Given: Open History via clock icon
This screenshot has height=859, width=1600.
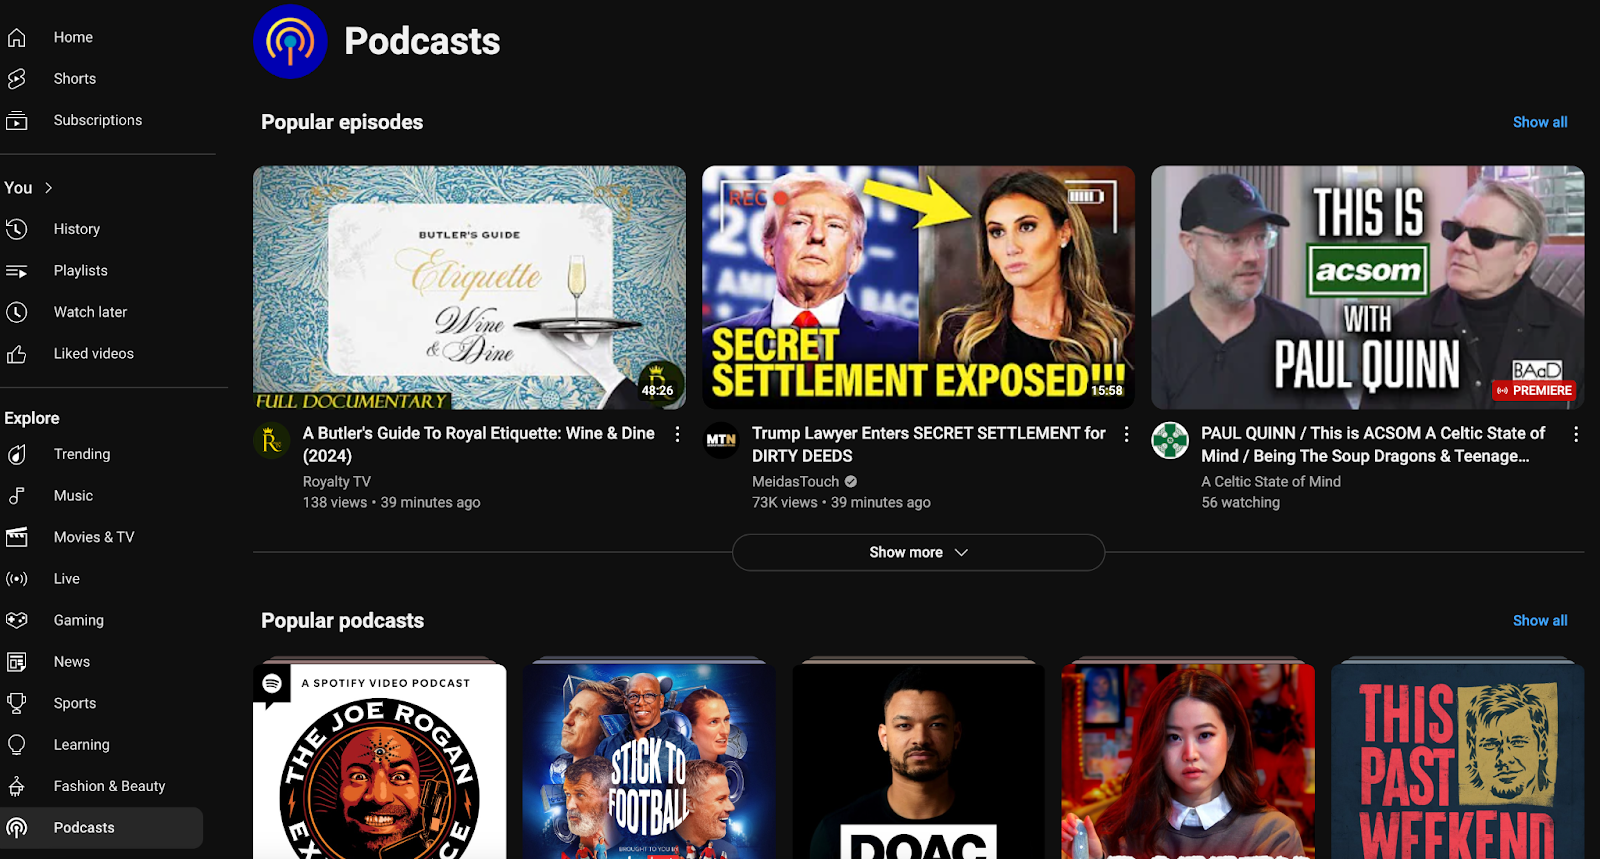Looking at the screenshot, I should [16, 229].
